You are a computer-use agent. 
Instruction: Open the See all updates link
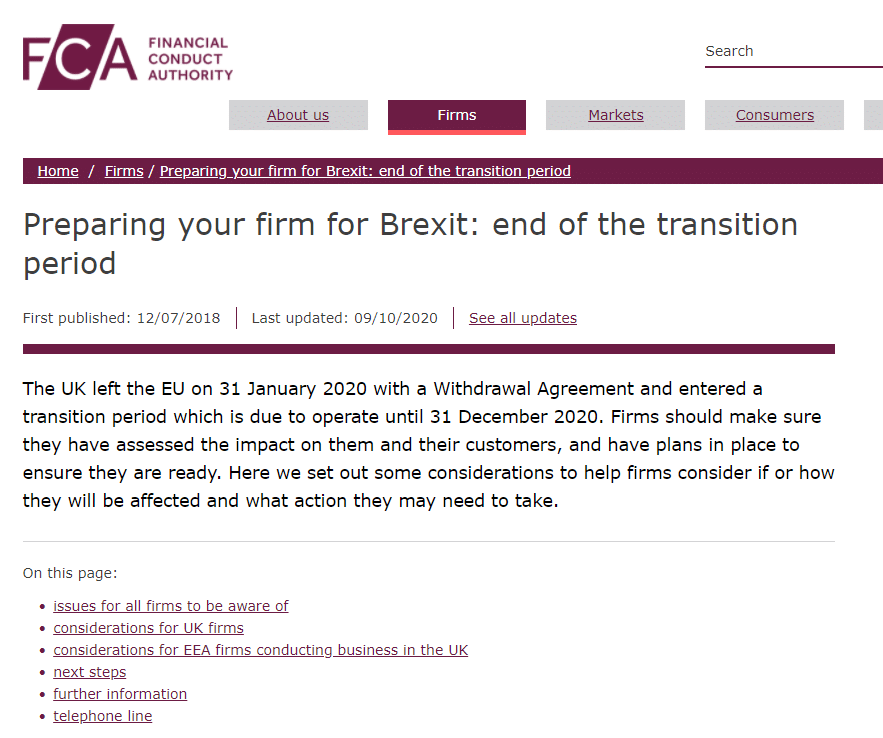pos(523,318)
